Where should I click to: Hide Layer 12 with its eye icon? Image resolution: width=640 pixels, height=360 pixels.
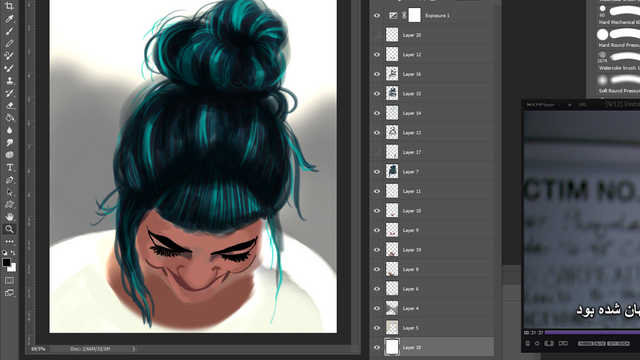[x=377, y=54]
